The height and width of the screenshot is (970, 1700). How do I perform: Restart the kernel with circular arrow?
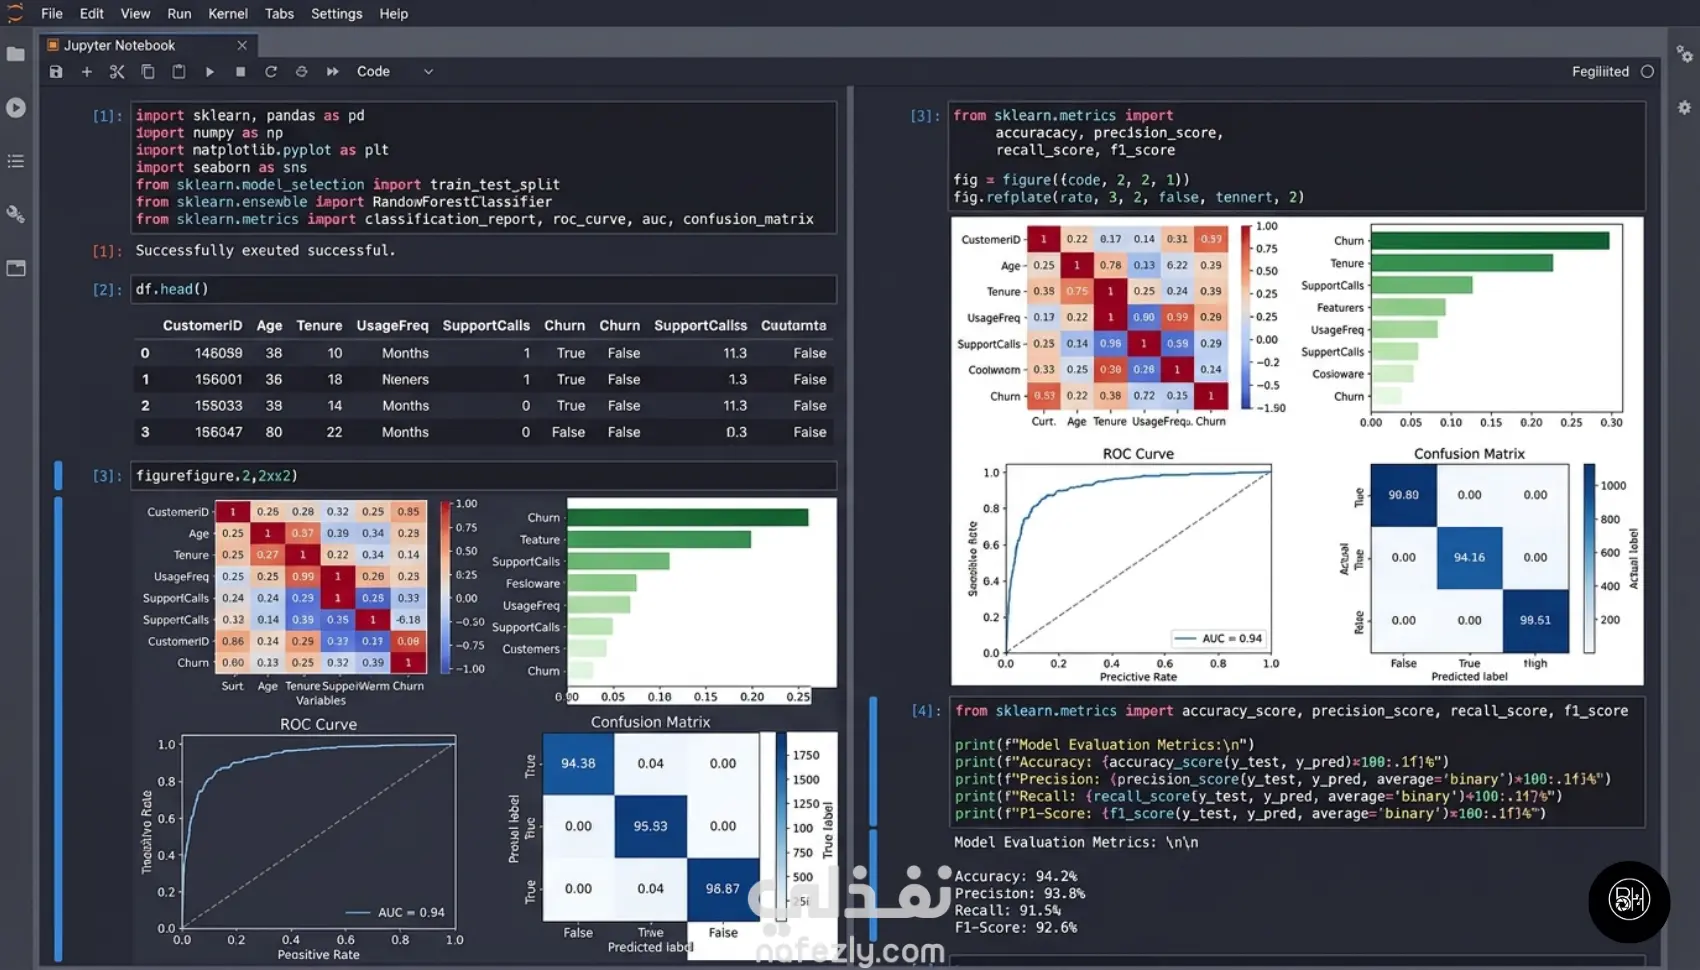(x=271, y=72)
